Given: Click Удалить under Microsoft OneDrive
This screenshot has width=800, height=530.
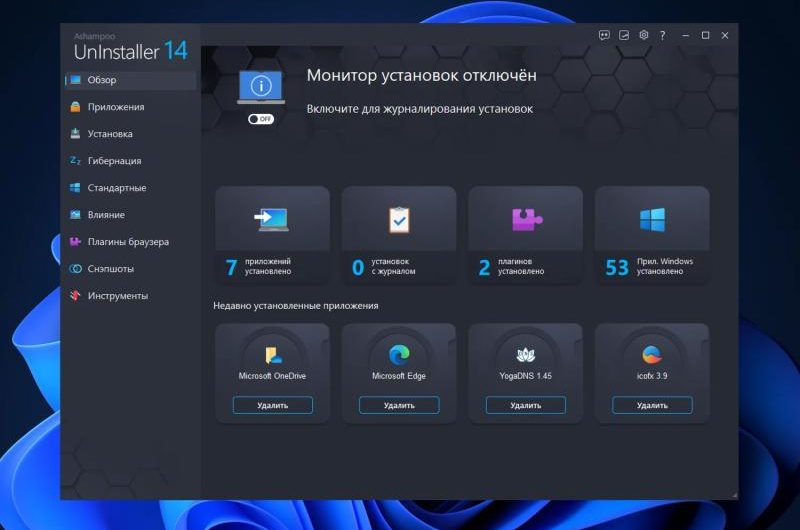Looking at the screenshot, I should pyautogui.click(x=272, y=405).
